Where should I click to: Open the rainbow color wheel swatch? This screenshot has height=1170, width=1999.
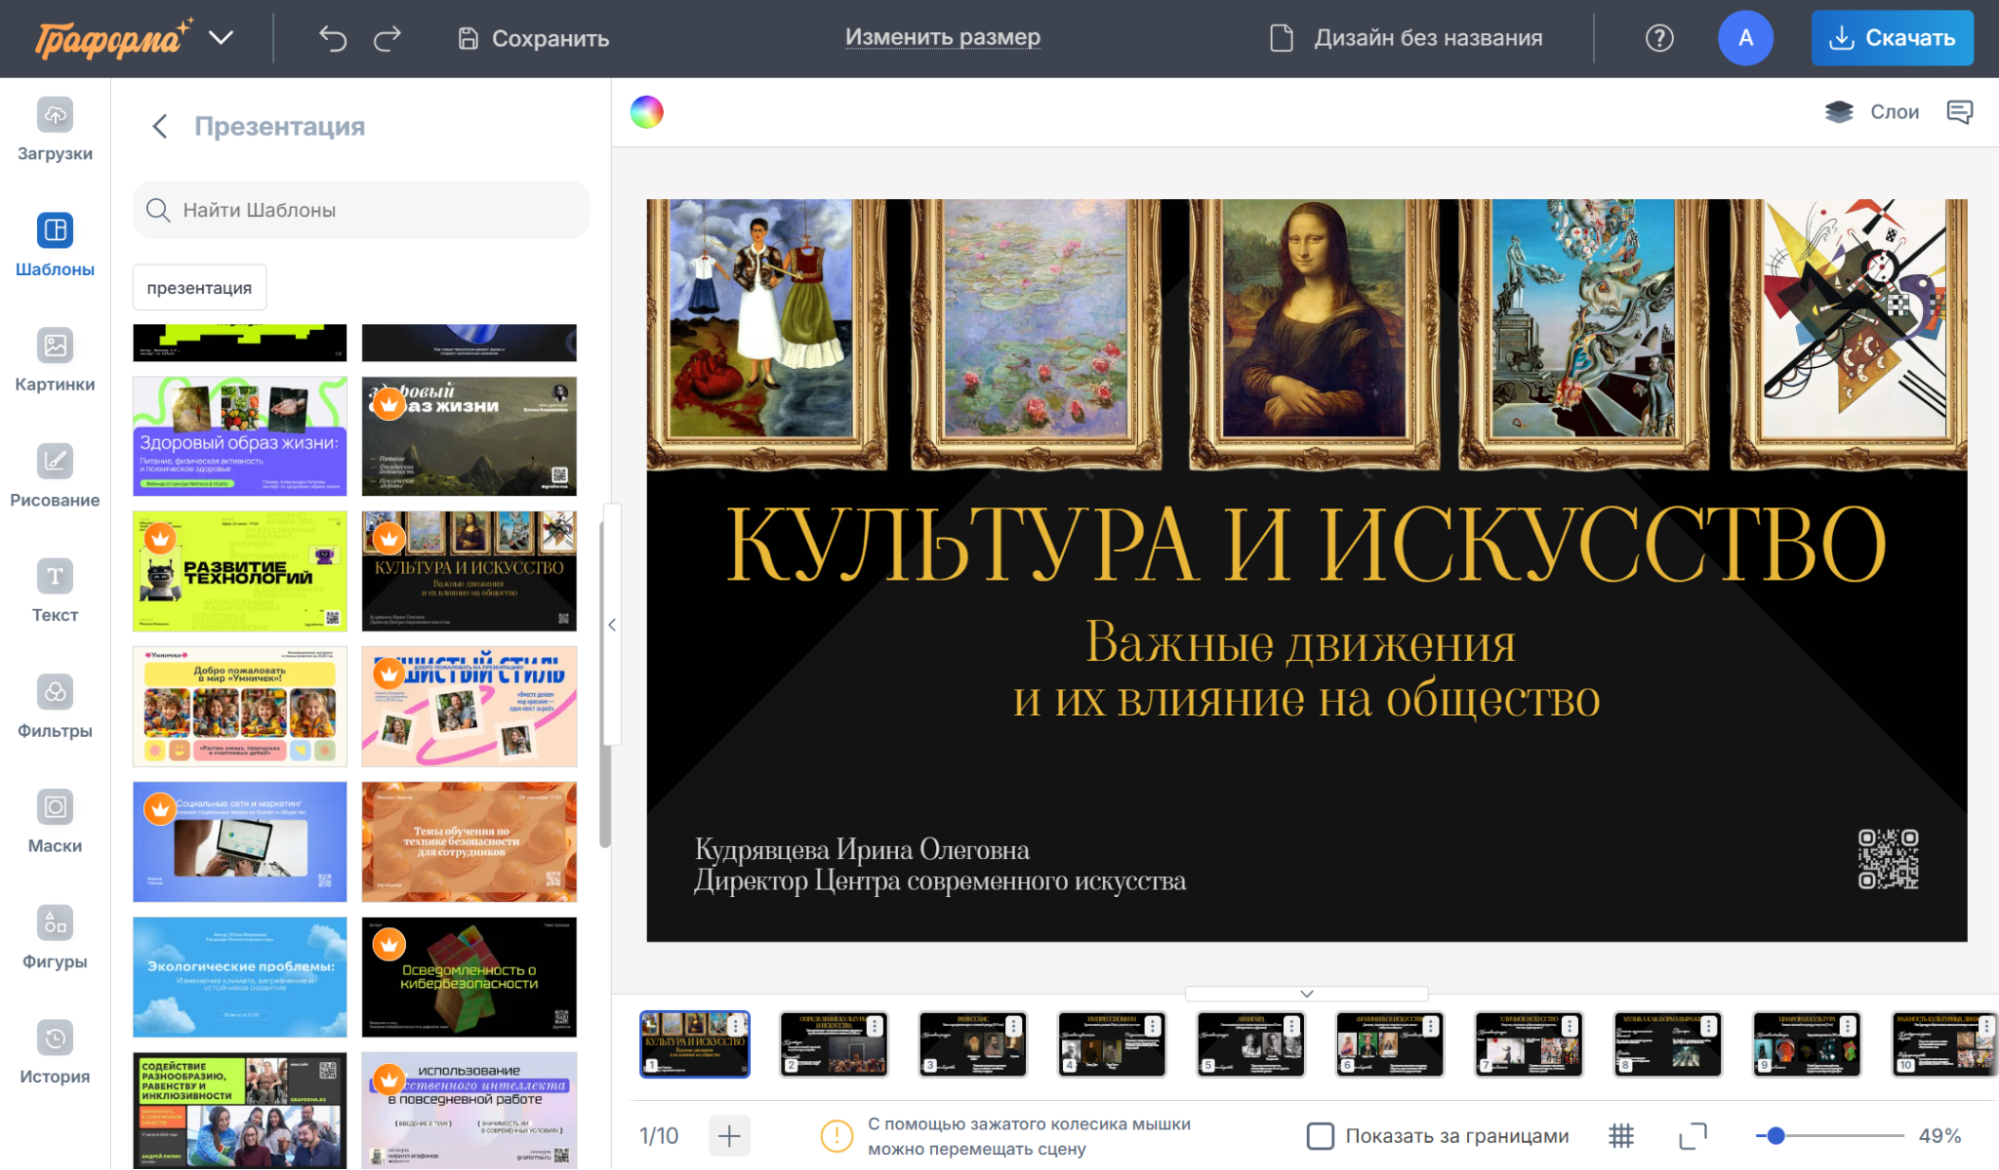click(x=647, y=112)
